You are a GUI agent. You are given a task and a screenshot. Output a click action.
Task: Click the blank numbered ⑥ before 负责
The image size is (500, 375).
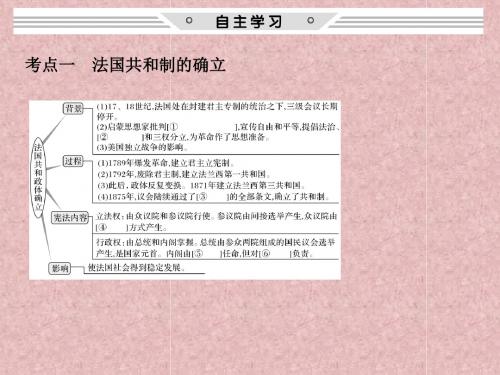coord(275,253)
